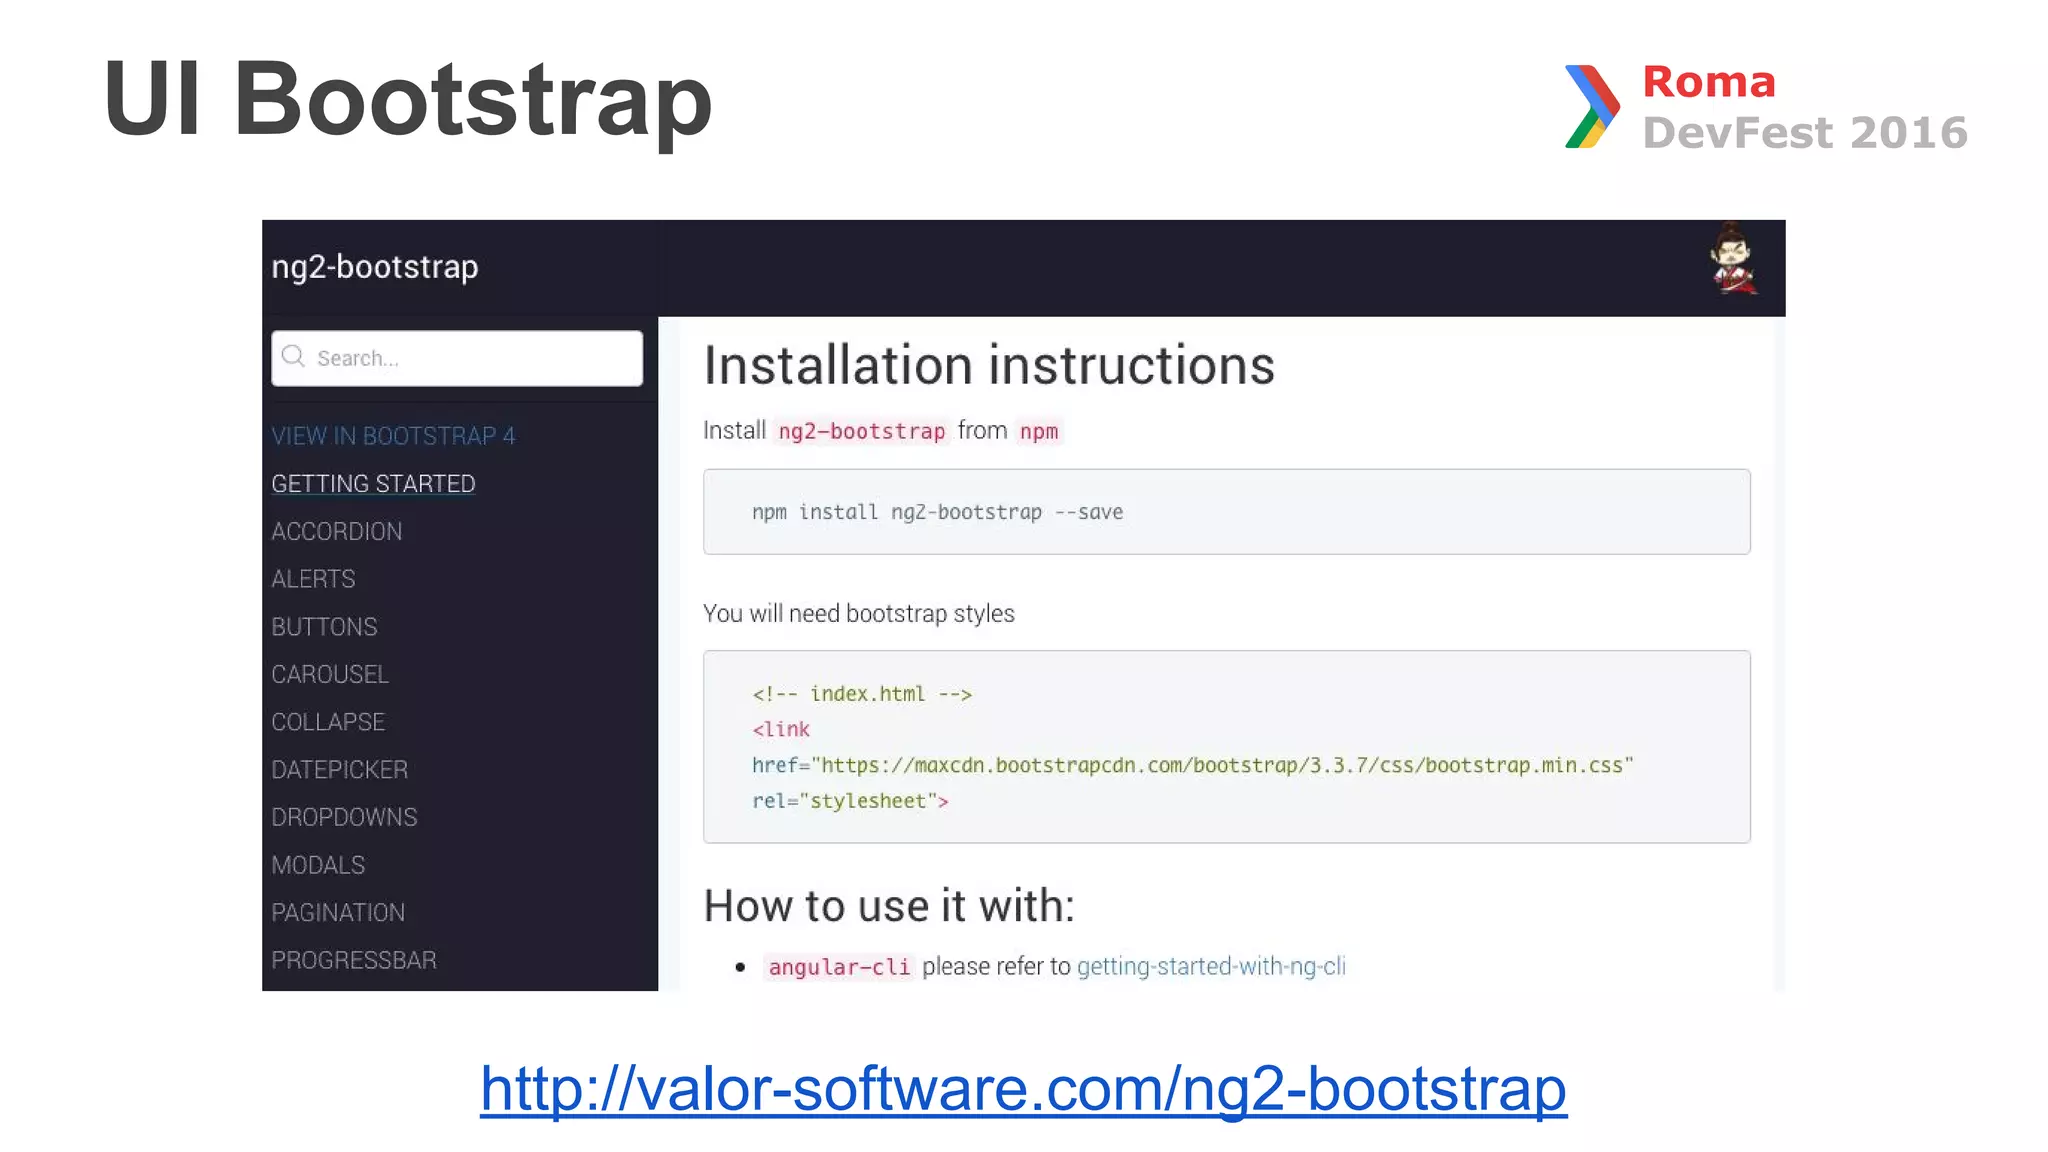Open the valor-software.com/ng2-bootstrap URL
This screenshot has height=1152, width=2048.
coord(1023,1088)
